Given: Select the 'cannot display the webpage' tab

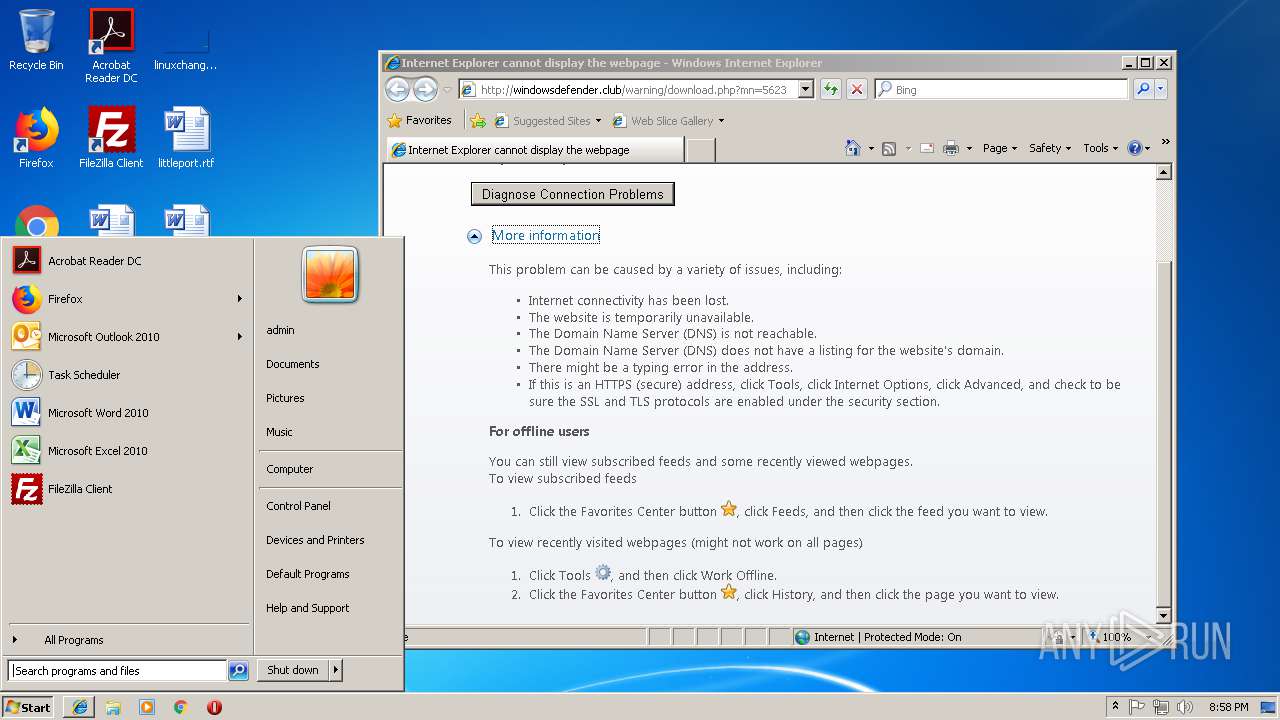Looking at the screenshot, I should pos(534,150).
